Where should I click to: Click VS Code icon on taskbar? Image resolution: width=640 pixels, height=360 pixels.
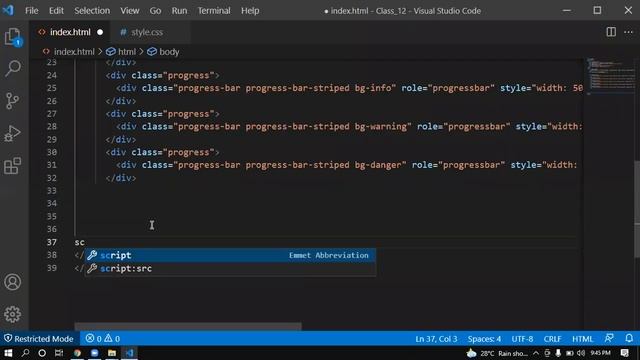129,353
